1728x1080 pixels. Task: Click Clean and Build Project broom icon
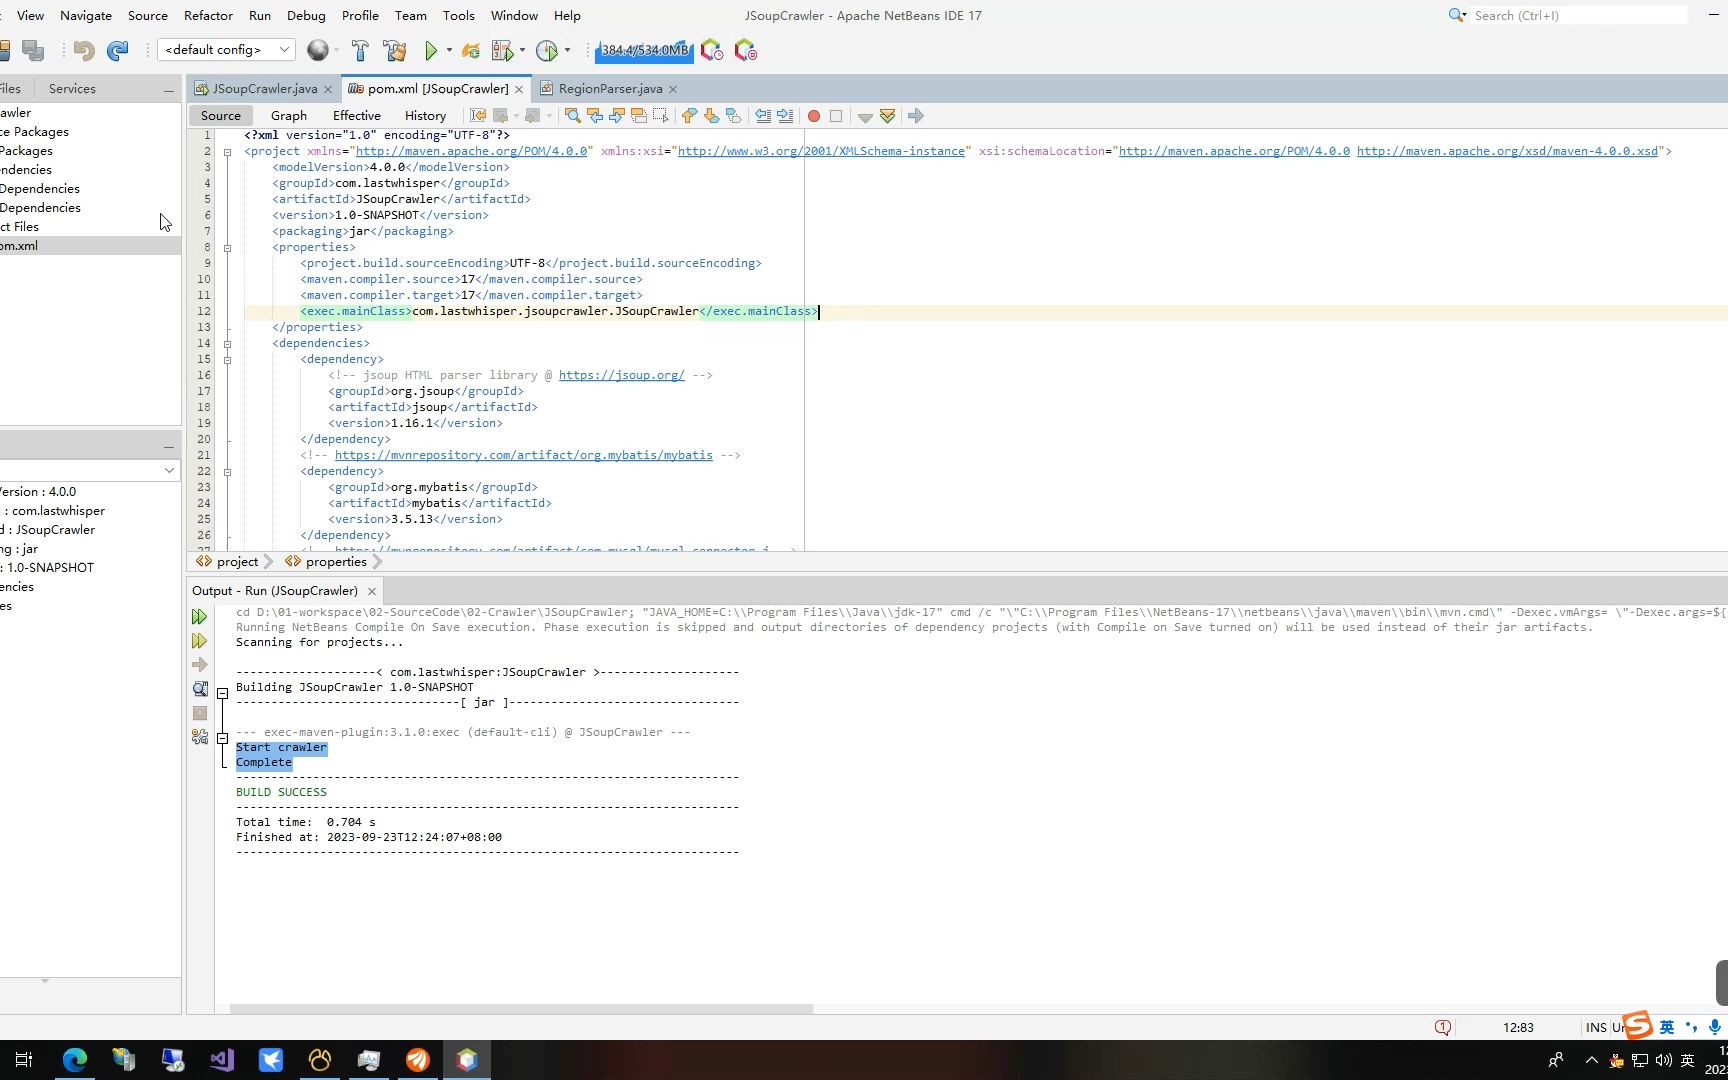[x=395, y=50]
